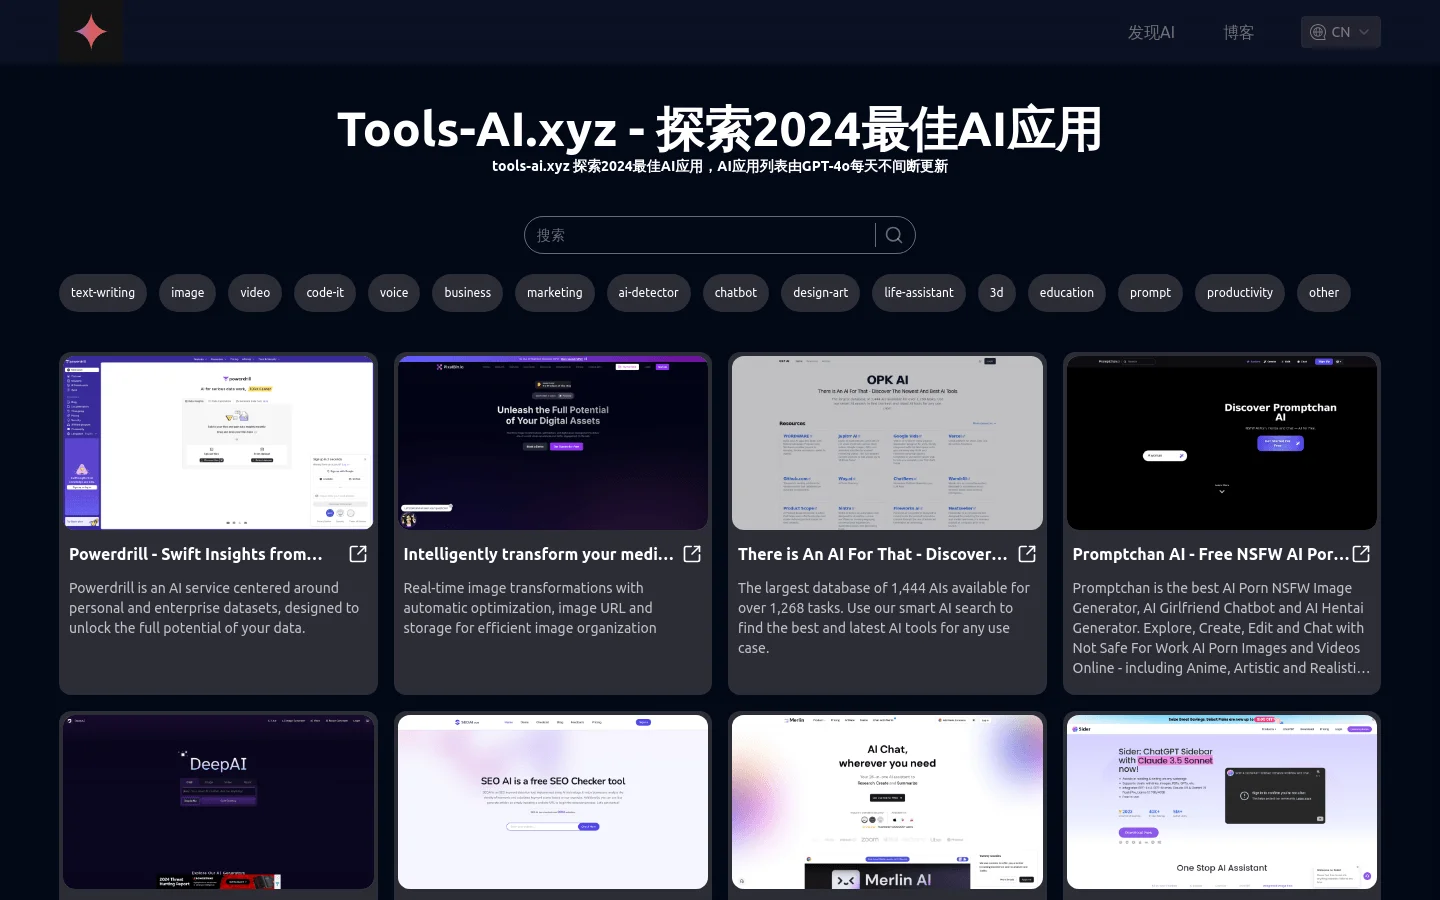
Task: Open the DeepAI preview thumbnail
Action: [x=218, y=801]
